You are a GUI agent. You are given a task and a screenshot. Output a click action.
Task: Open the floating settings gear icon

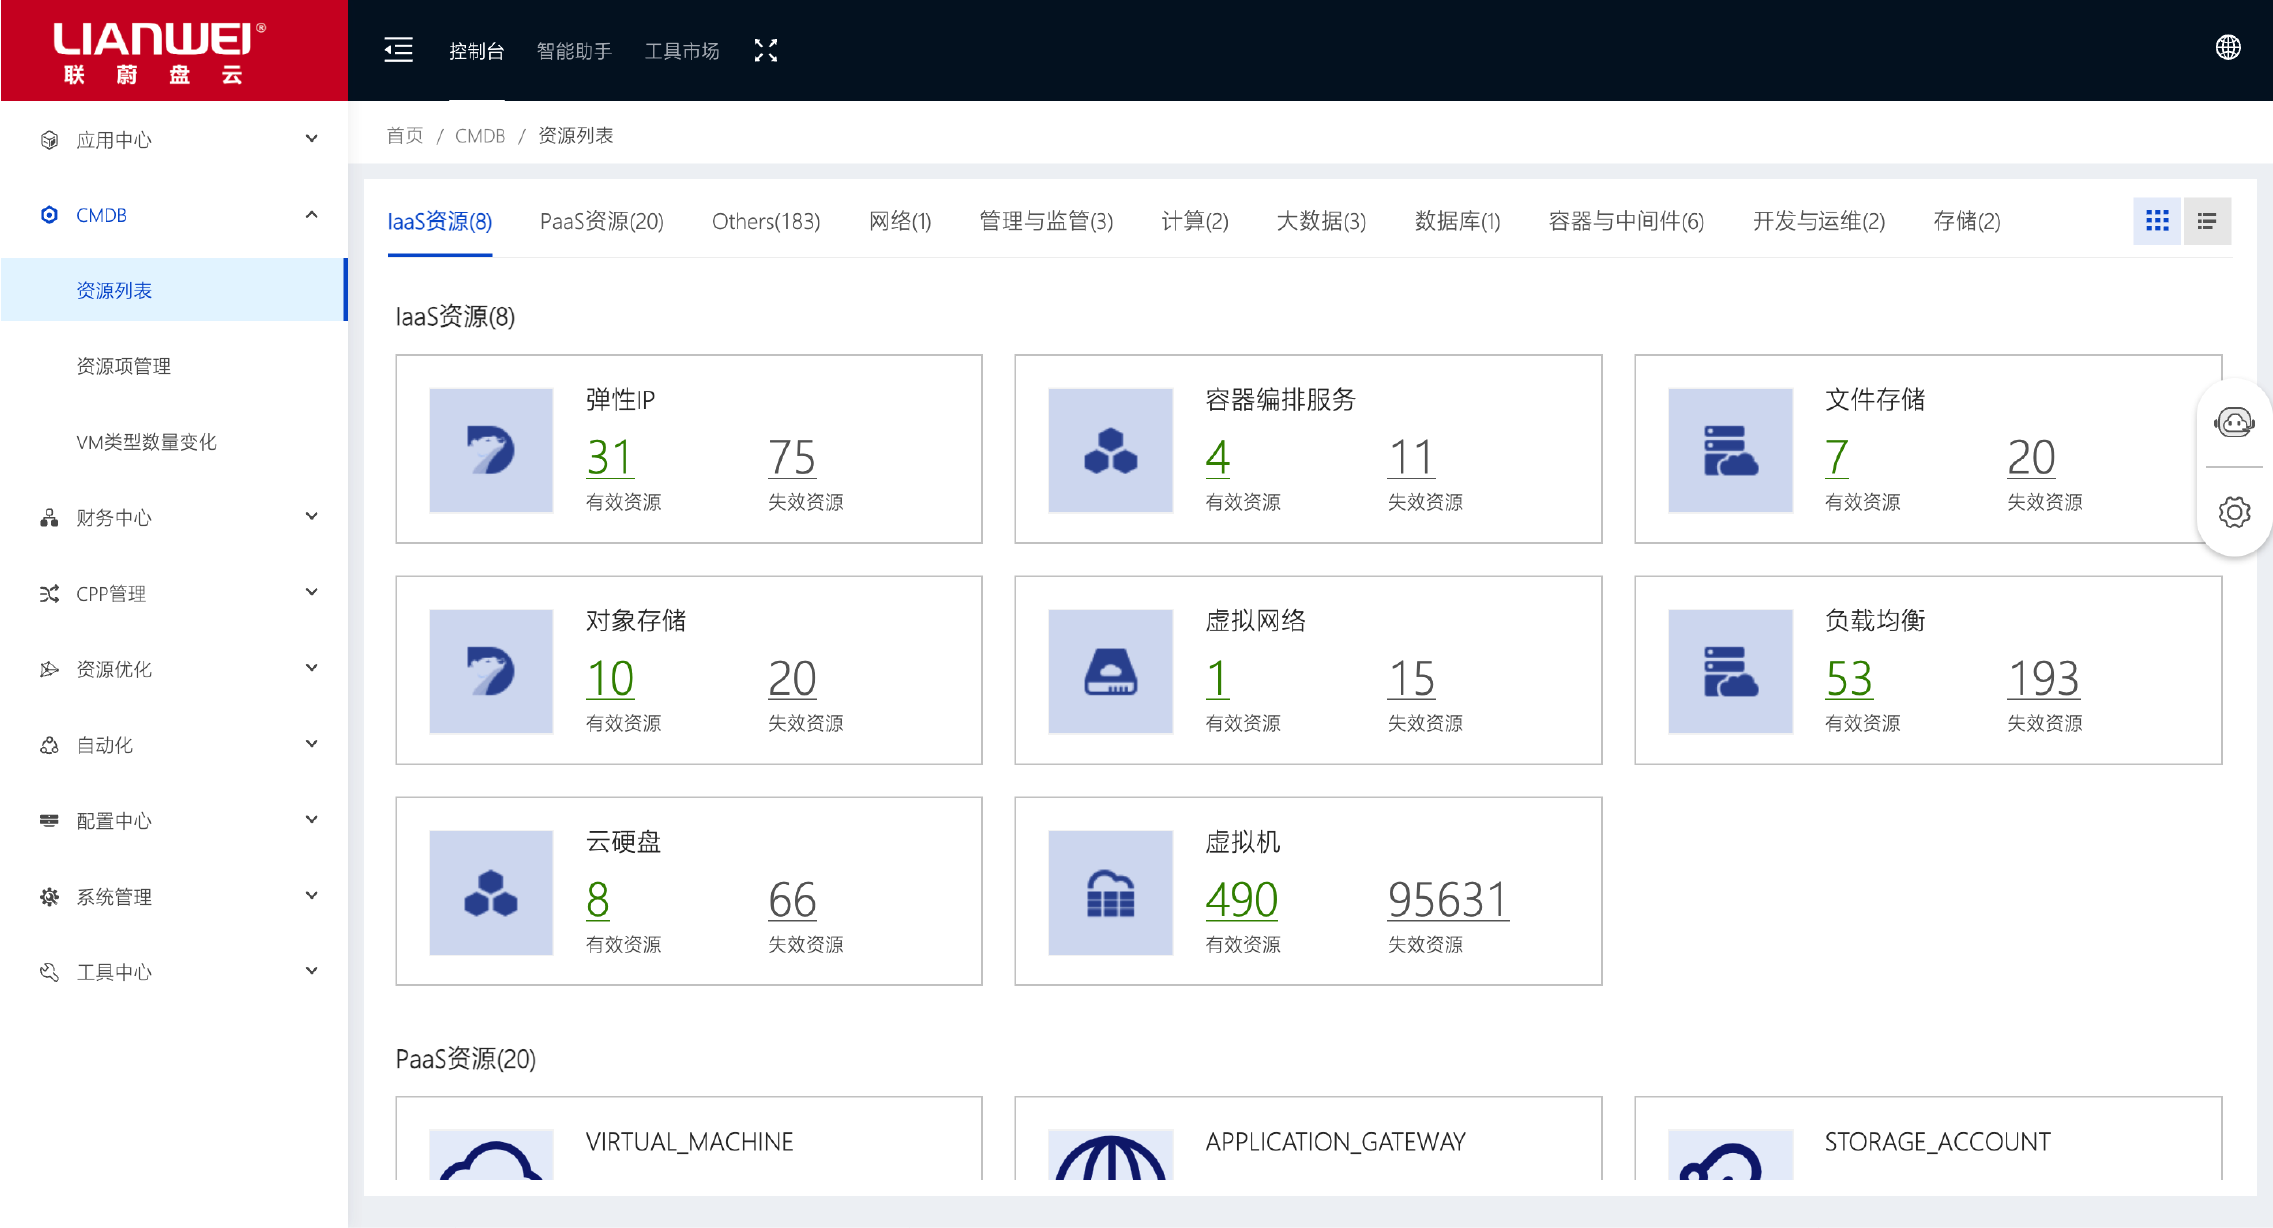pyautogui.click(x=2234, y=512)
